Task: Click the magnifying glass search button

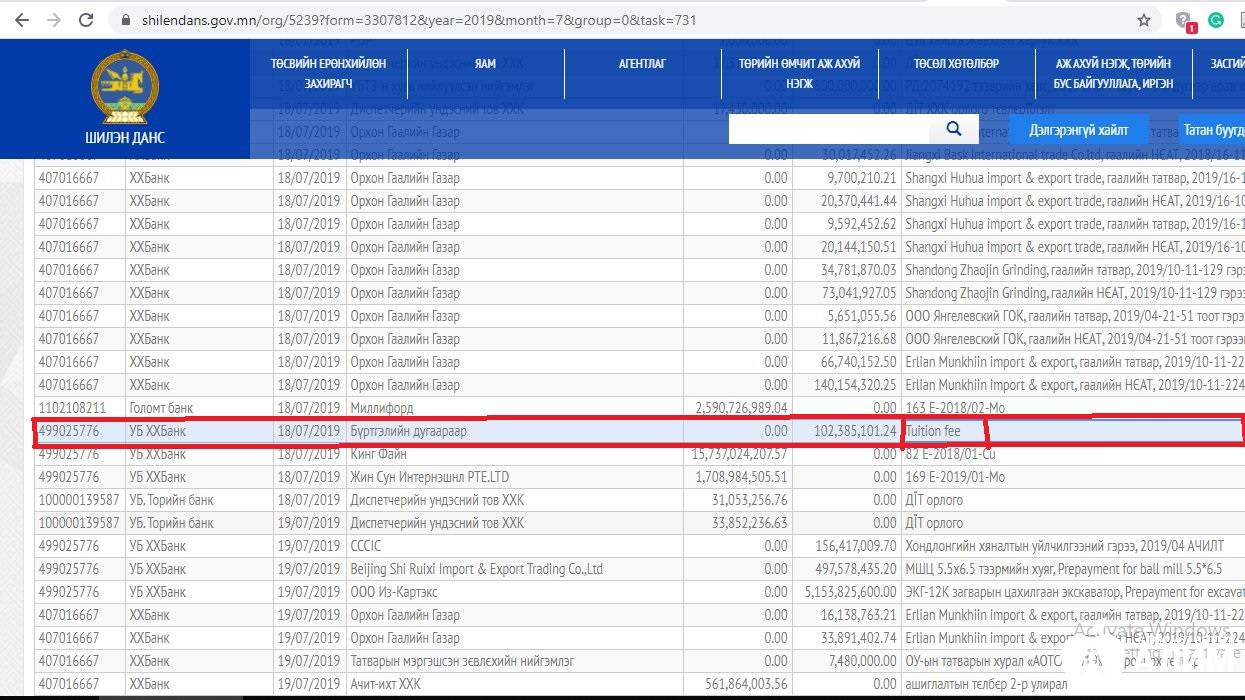Action: pos(953,129)
